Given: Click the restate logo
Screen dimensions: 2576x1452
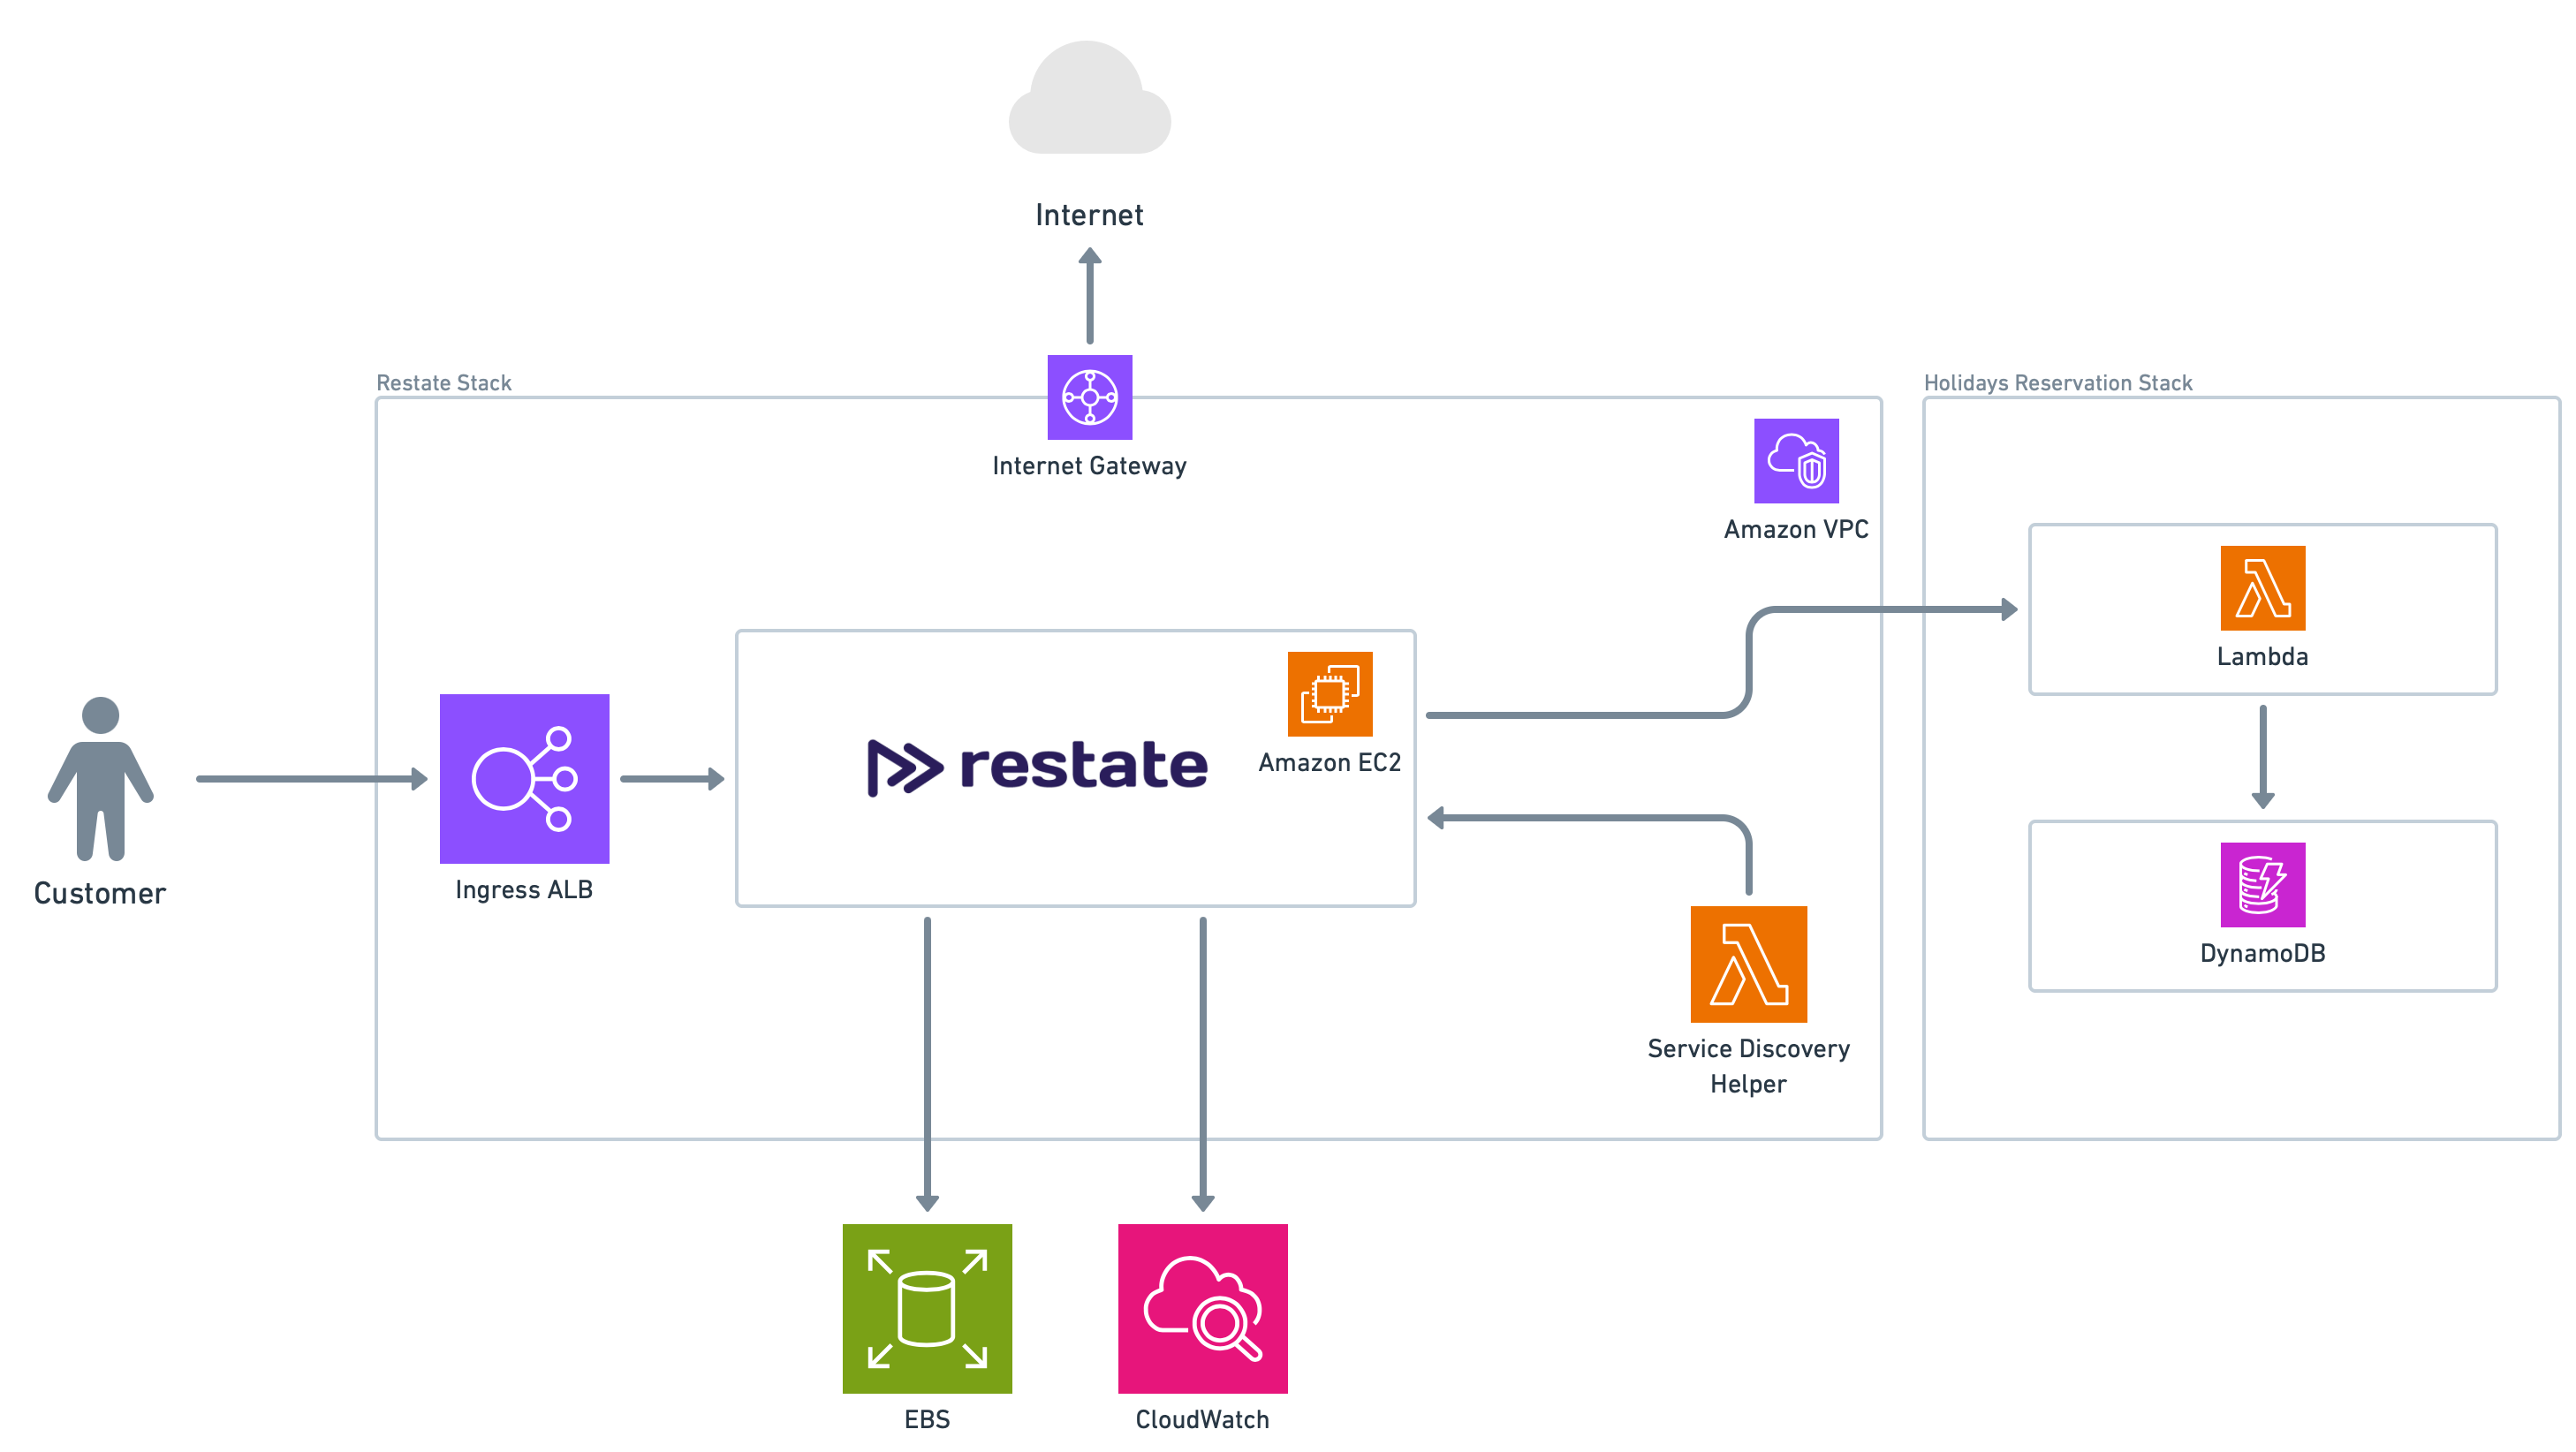Looking at the screenshot, I should tap(1037, 767).
